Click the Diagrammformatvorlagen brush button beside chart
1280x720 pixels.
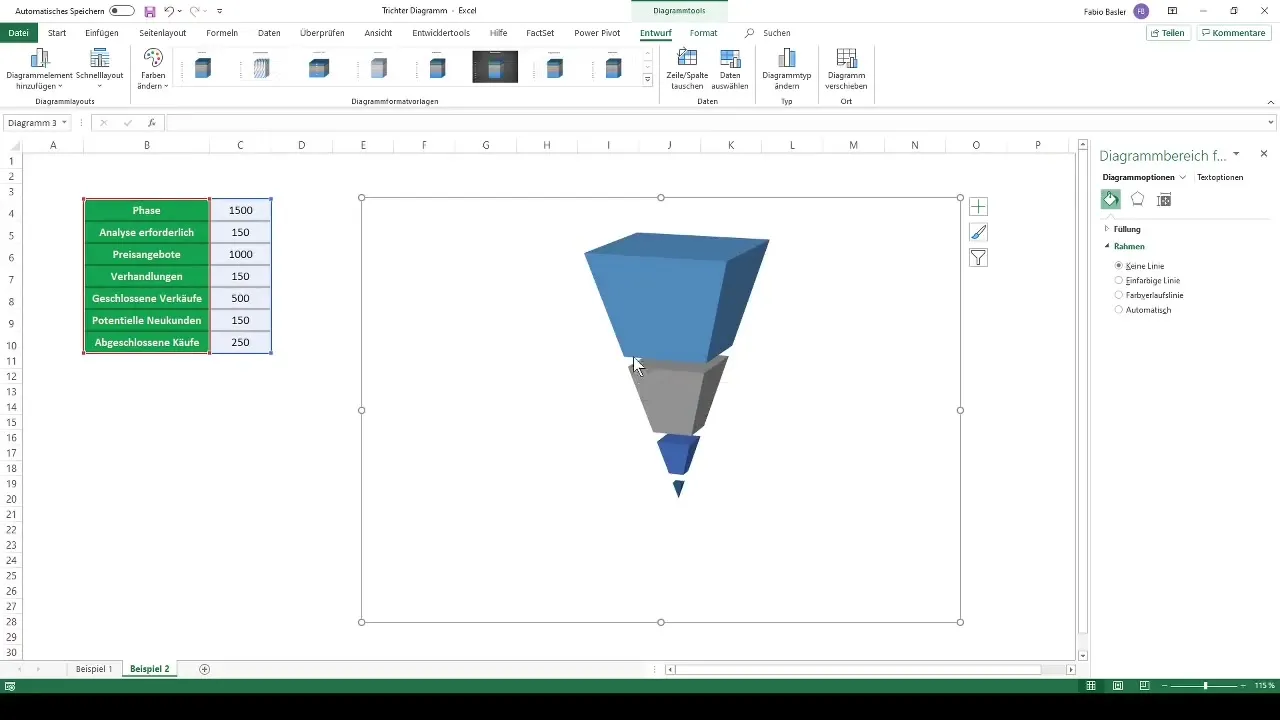tap(978, 232)
